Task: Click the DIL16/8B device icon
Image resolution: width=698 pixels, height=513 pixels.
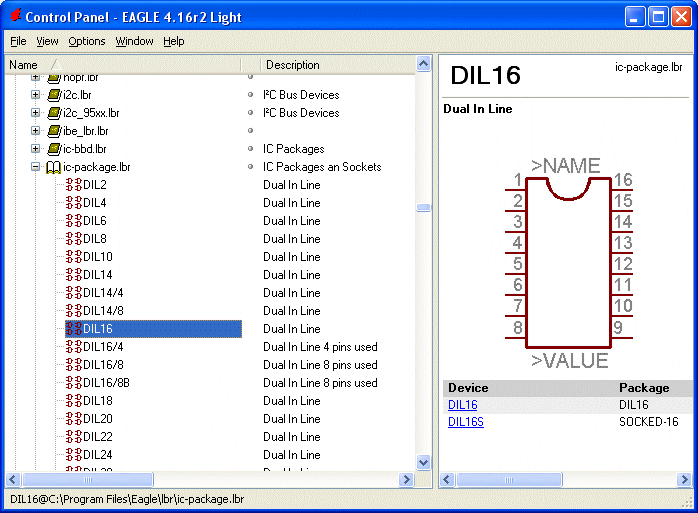Action: point(74,383)
